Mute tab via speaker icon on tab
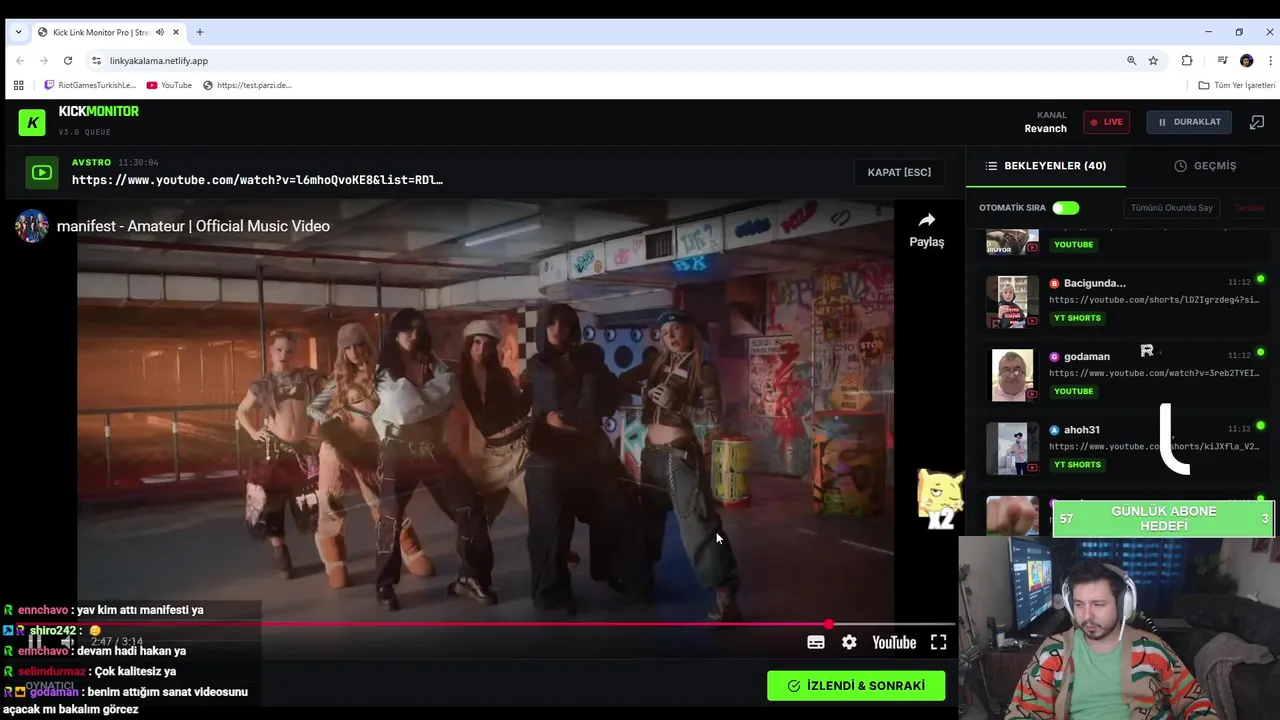 160,32
